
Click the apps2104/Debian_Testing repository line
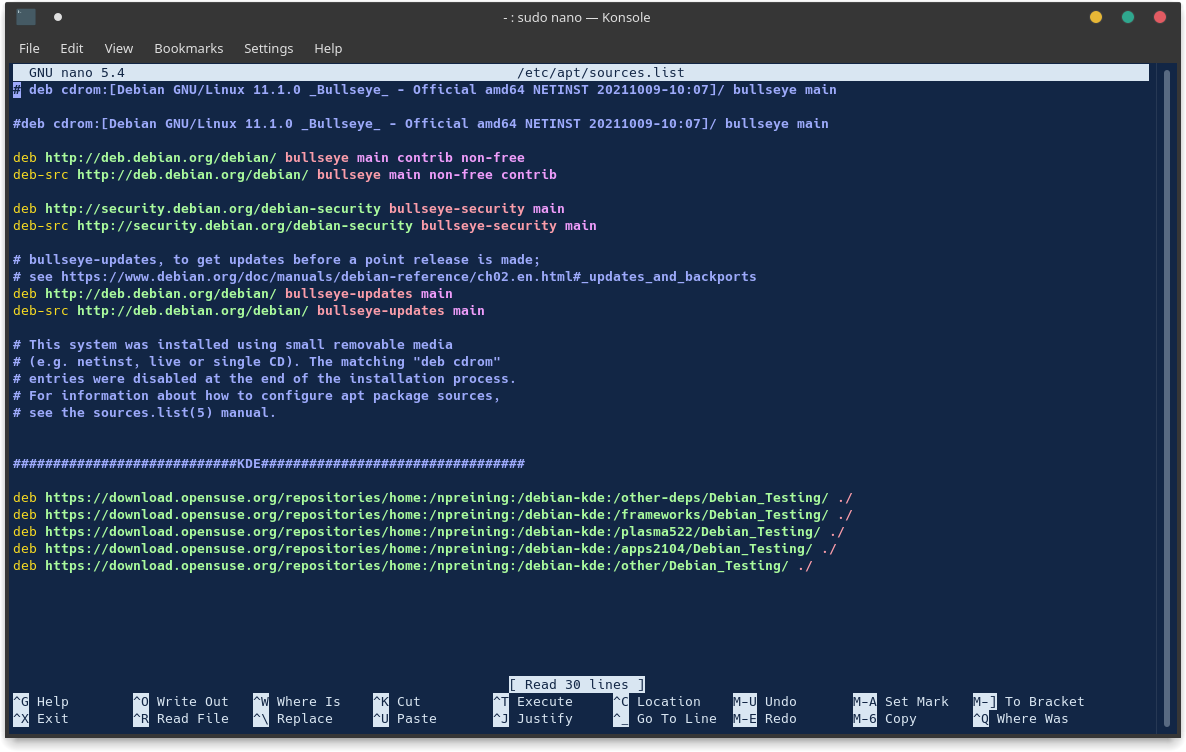click(x=425, y=548)
